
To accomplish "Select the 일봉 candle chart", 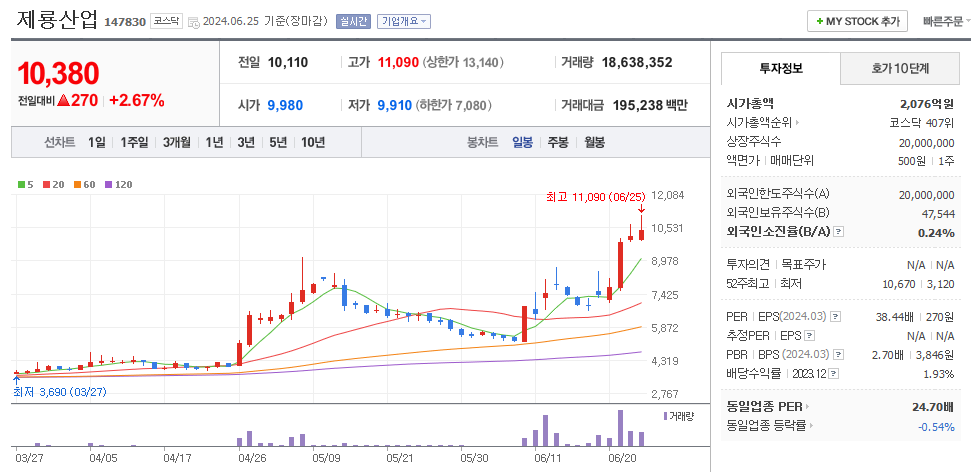I will pyautogui.click(x=522, y=142).
